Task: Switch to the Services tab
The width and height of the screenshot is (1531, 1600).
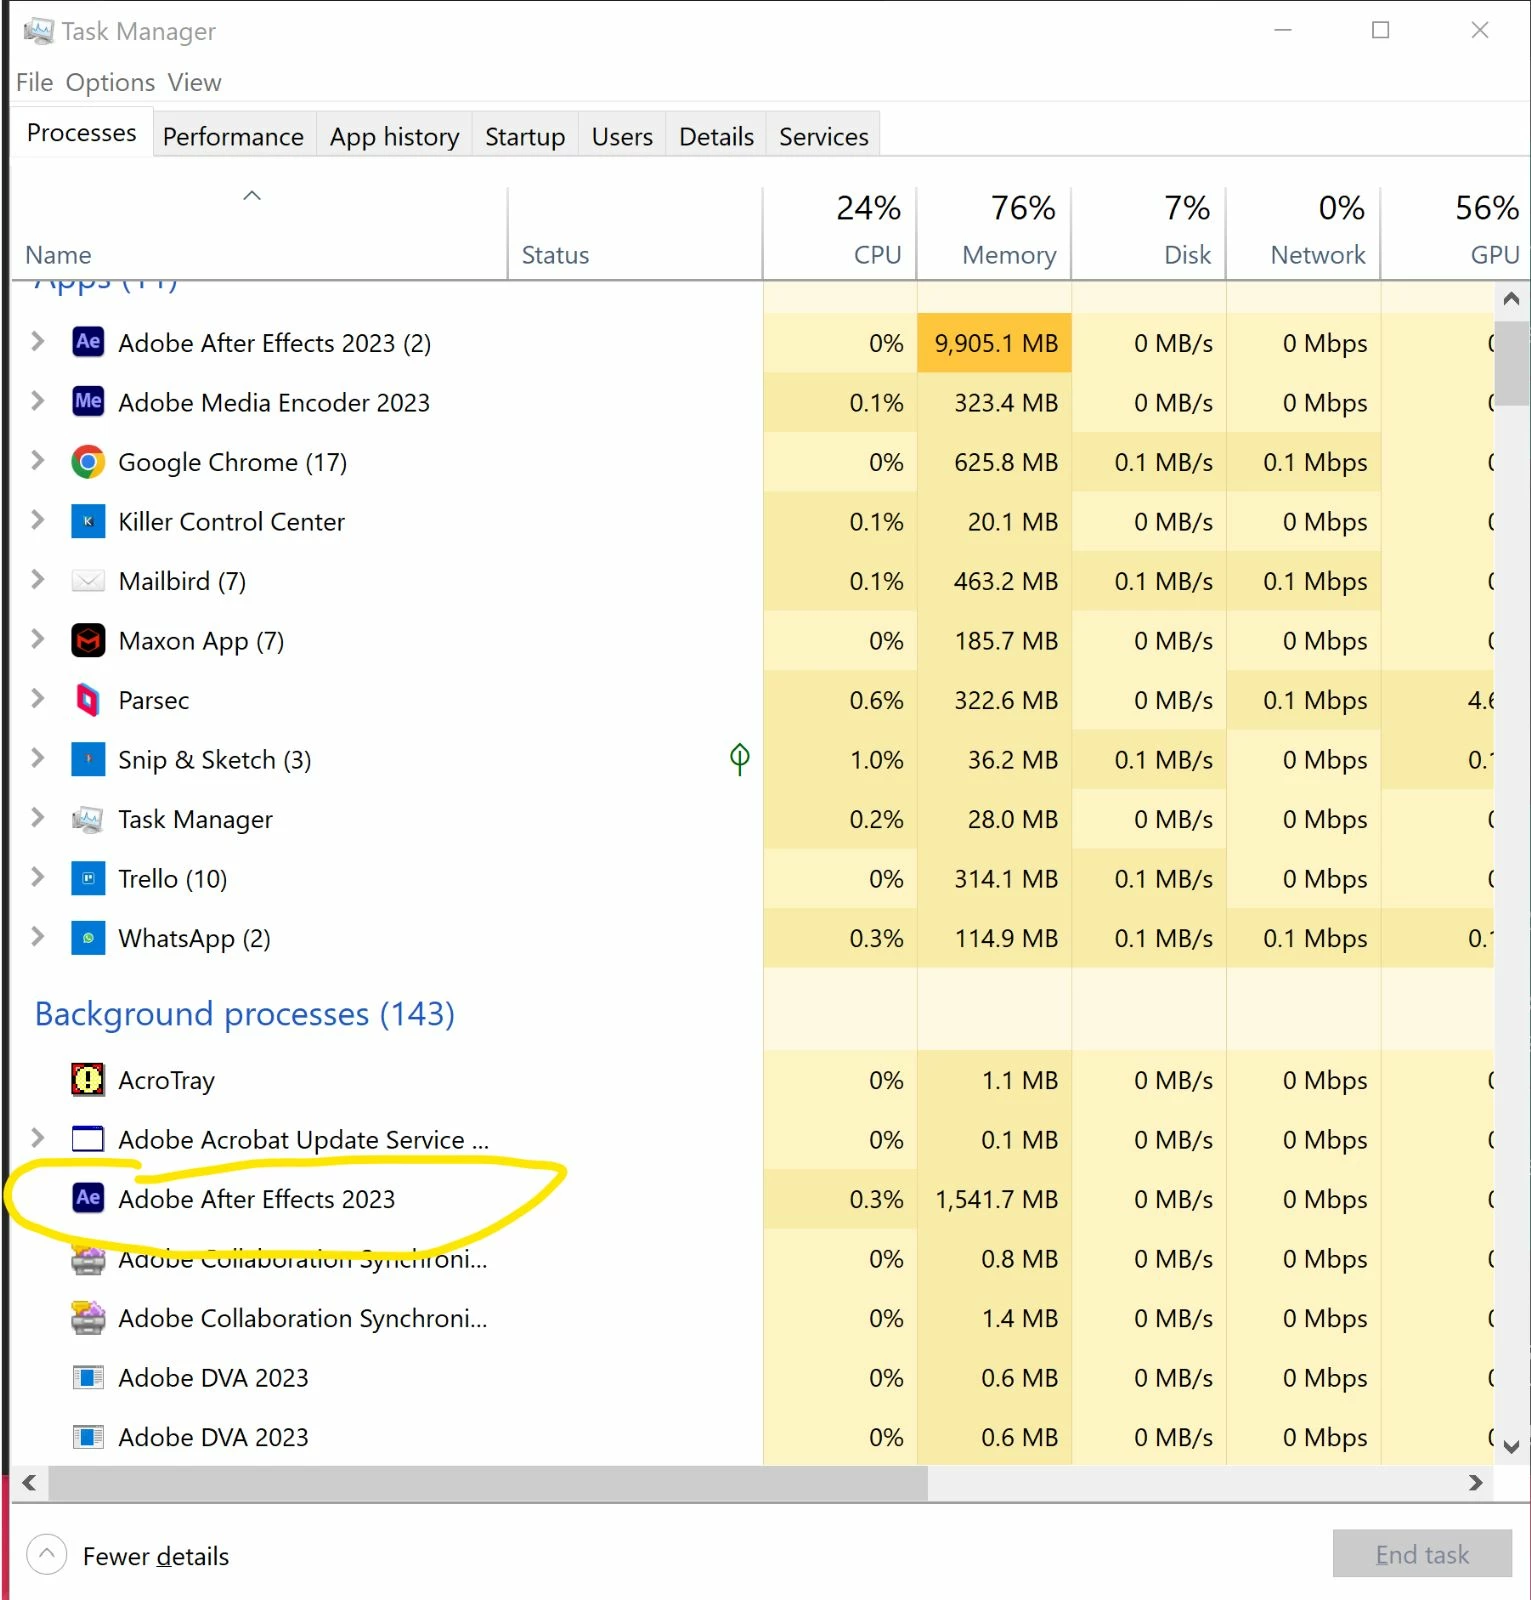Action: click(824, 136)
